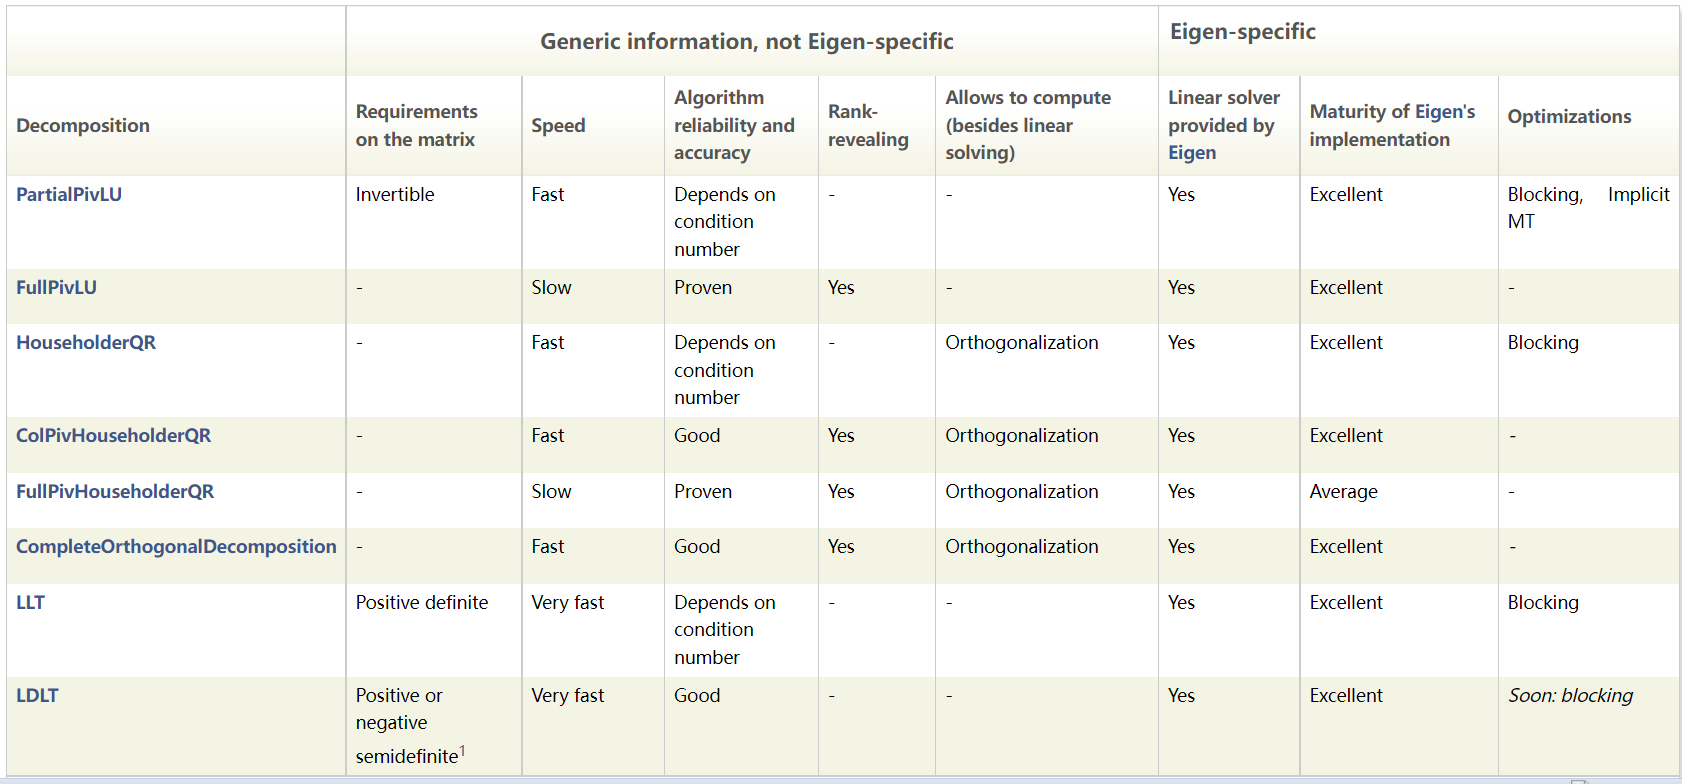Open the FullPivLU link
Viewport: 1682px width, 784px height.
pyautogui.click(x=56, y=287)
